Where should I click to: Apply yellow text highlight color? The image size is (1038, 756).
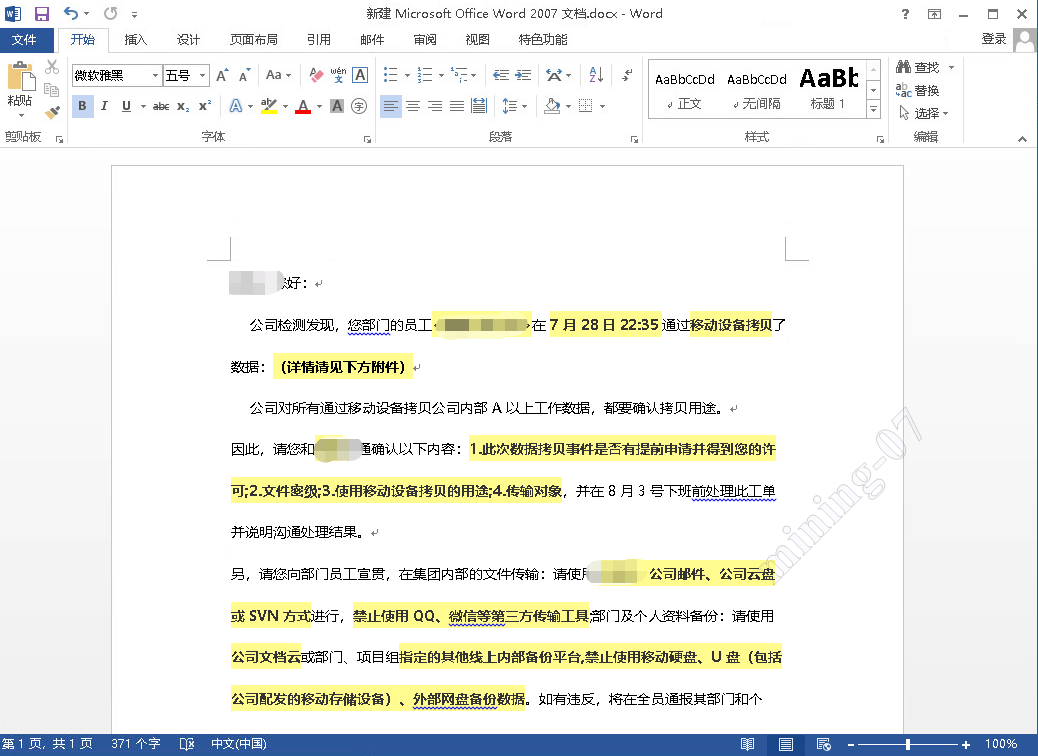270,105
